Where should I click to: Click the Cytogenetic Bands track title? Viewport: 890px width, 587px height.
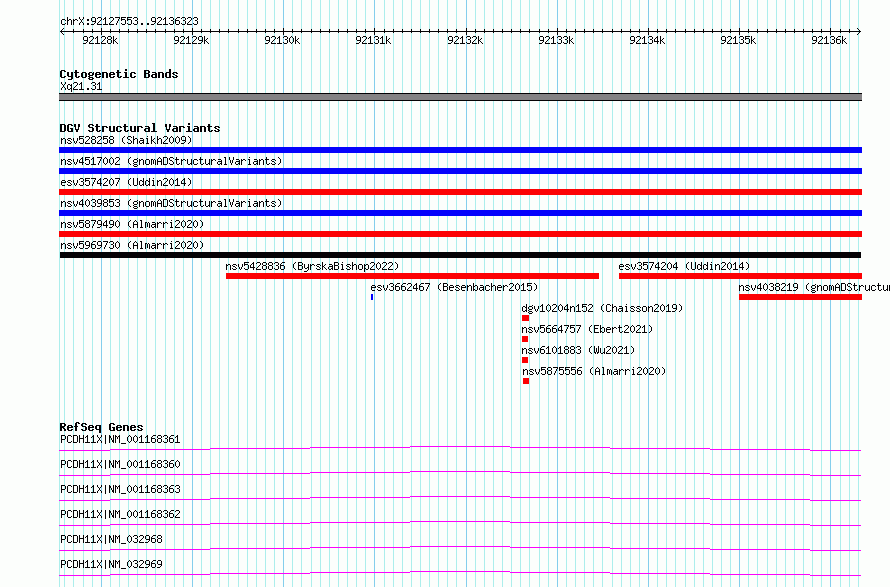pyautogui.click(x=119, y=74)
